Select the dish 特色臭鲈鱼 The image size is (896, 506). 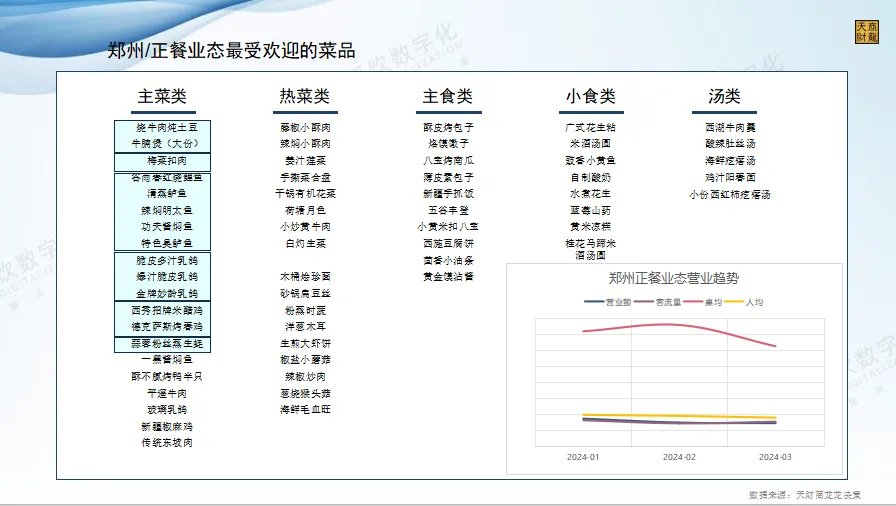[x=167, y=243]
